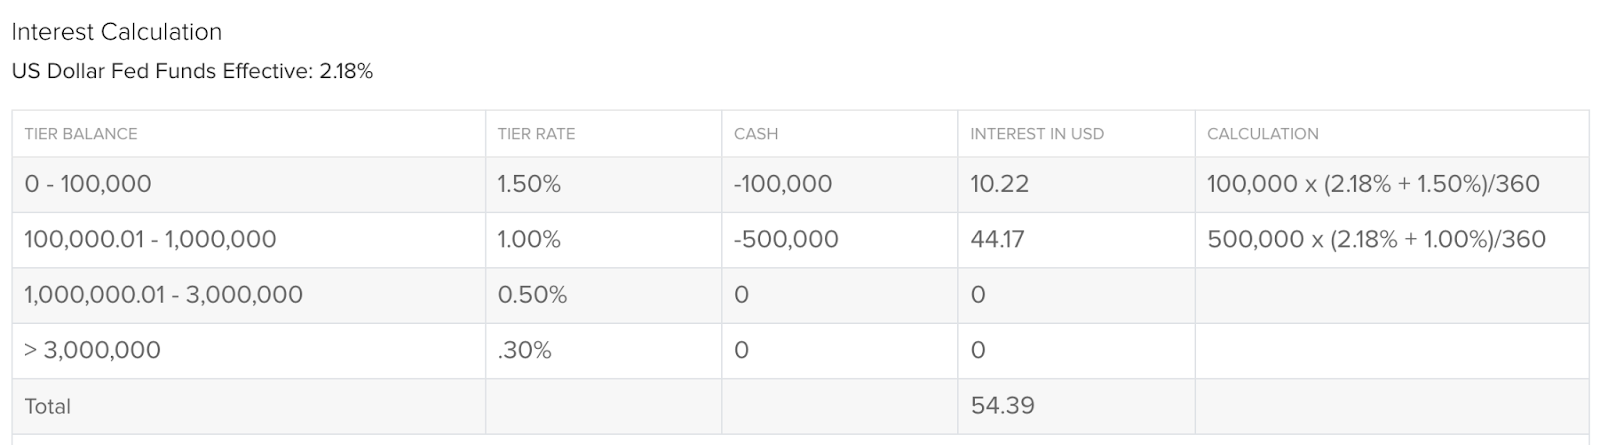1600x445 pixels.
Task: Select the 100,000 x (2.18% + 1.50%)/360 formula
Action: [1373, 184]
